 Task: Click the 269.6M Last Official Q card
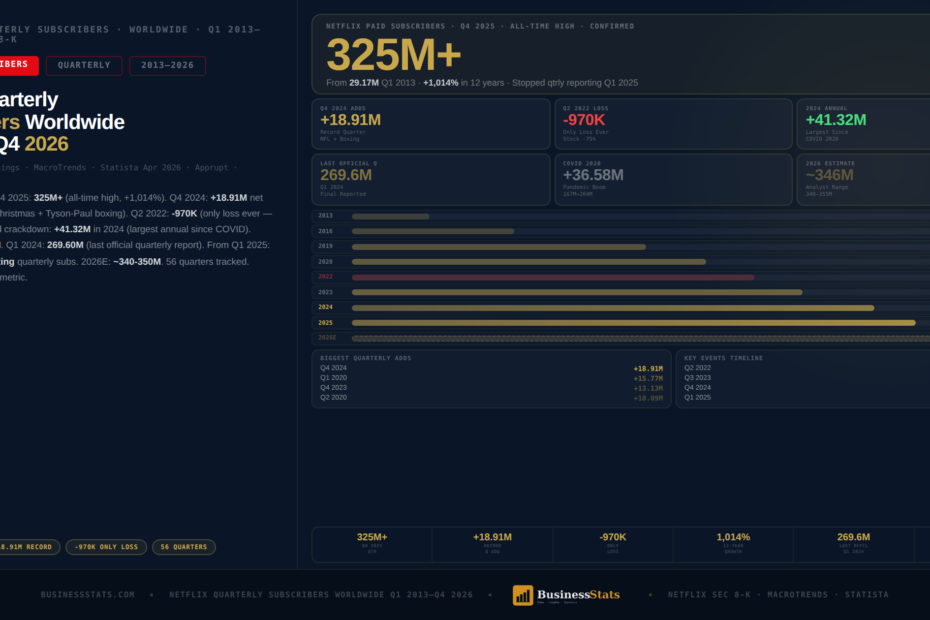pyautogui.click(x=431, y=180)
